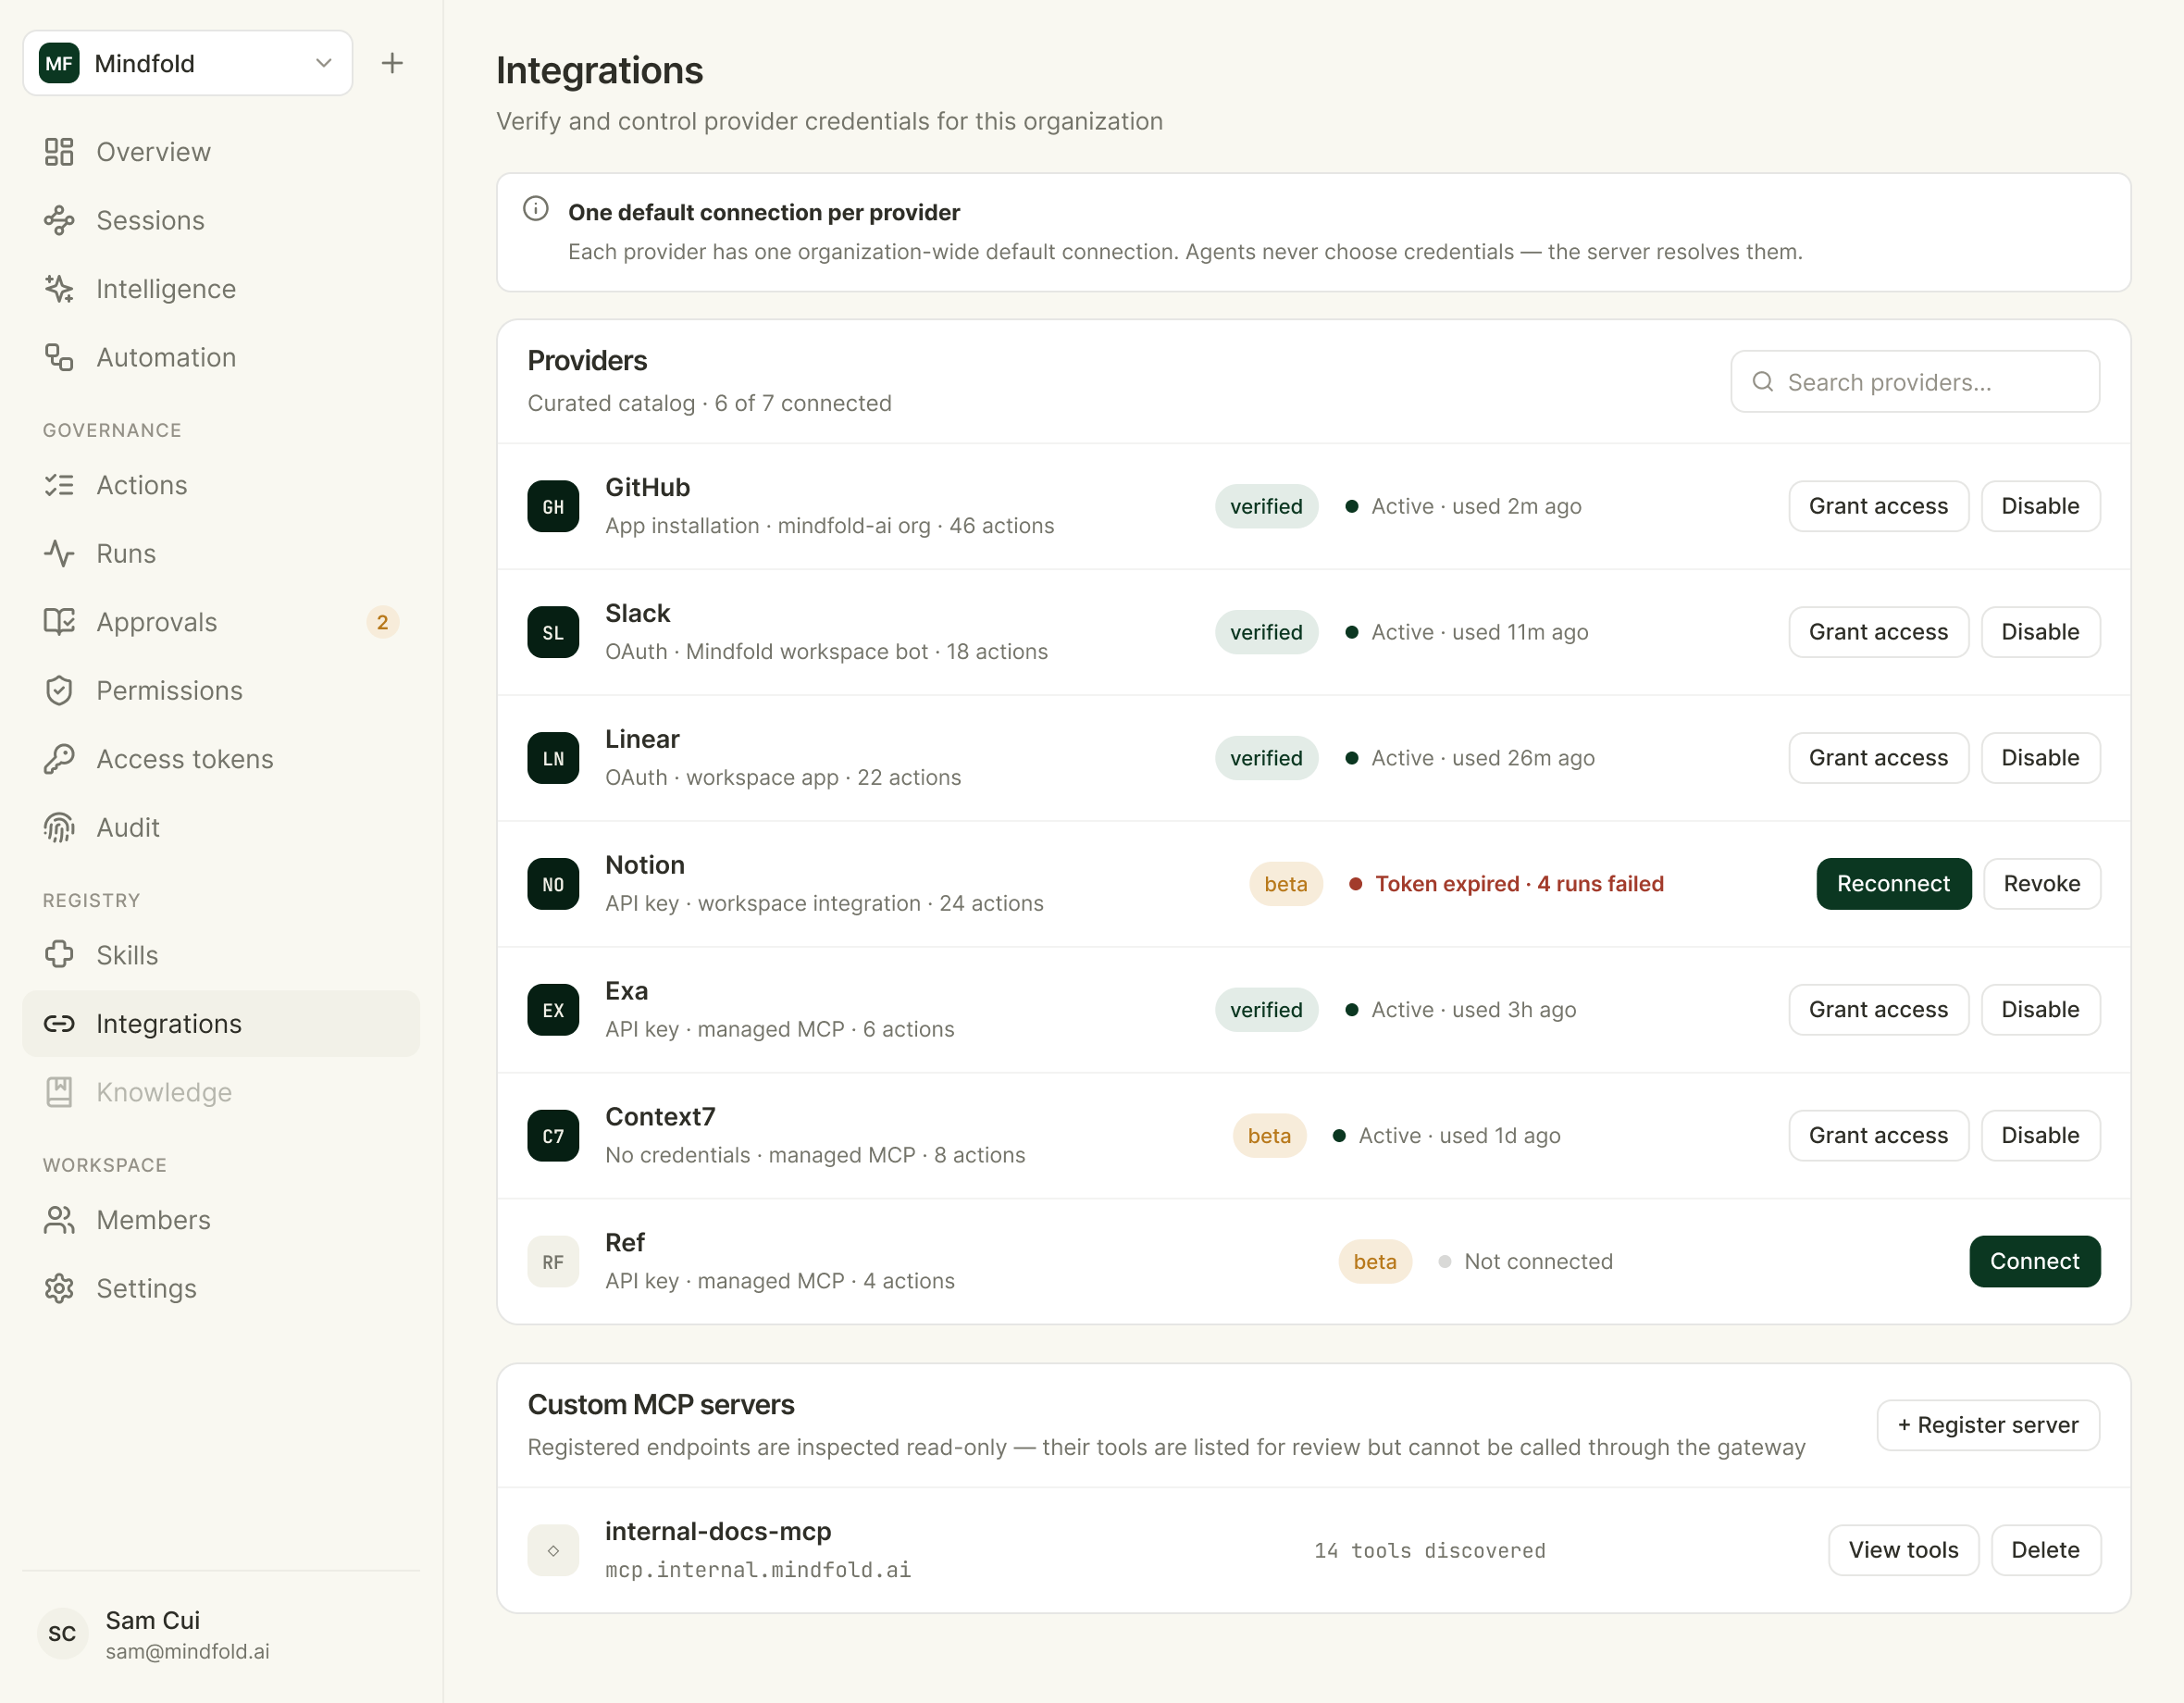
Task: Click the Actions checklist icon
Action: point(59,485)
